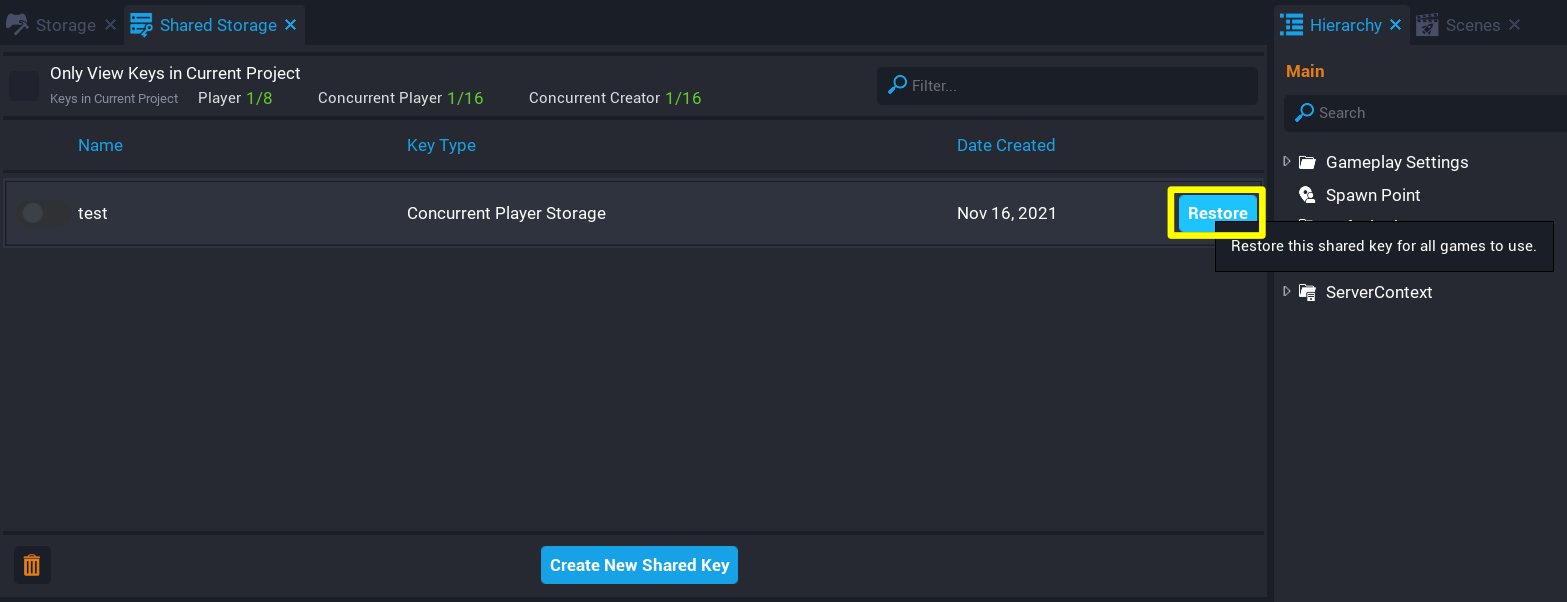This screenshot has height=602, width=1567.
Task: Click the Storage tab's gamepad icon
Action: [16, 23]
